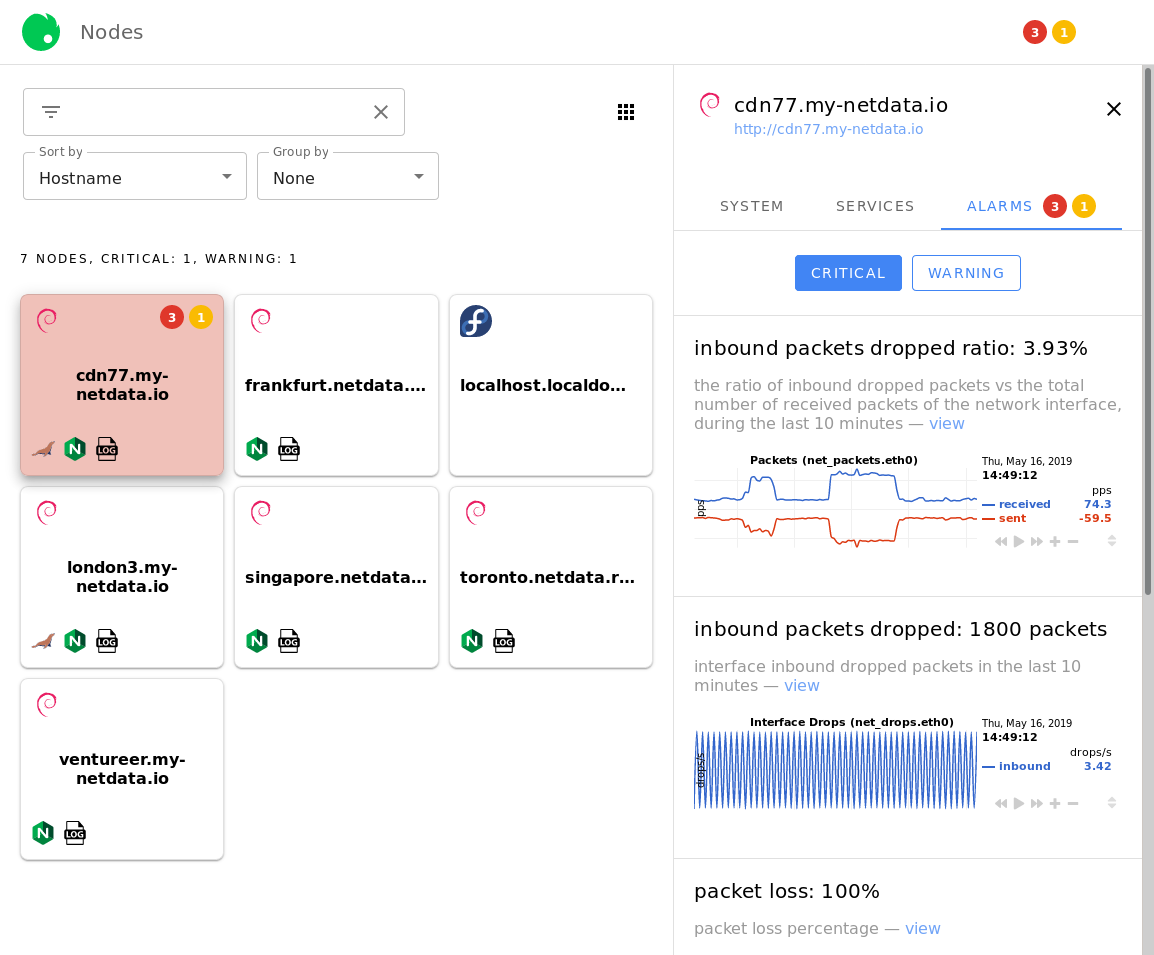Click nginx icon on cdn77 card
The image size is (1154, 955).
75,449
